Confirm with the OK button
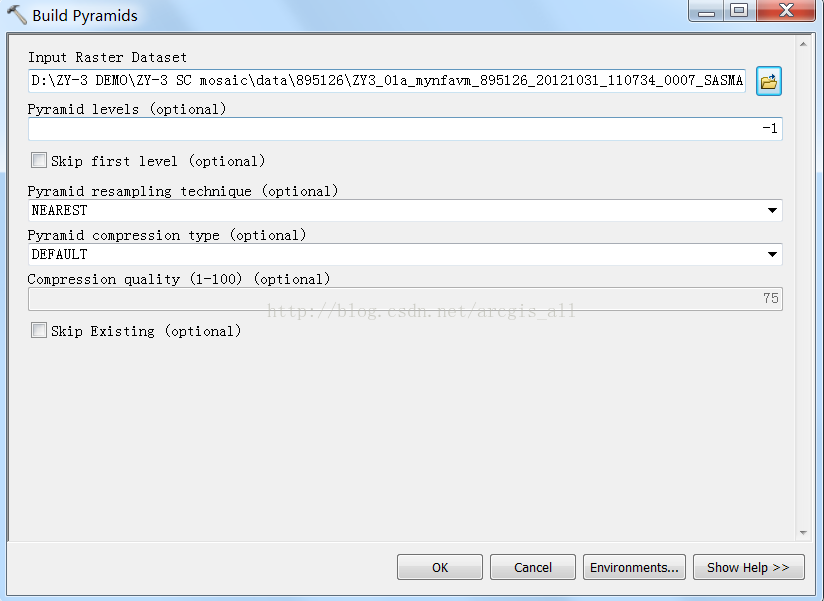Screen dimensions: 824x601 [440, 567]
